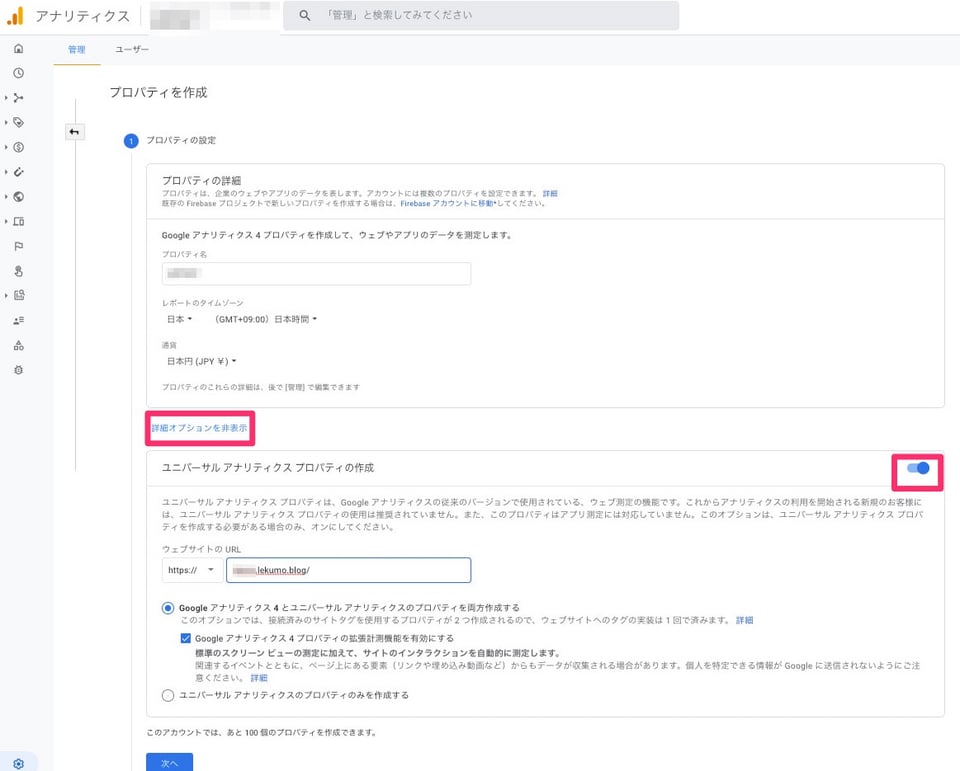Open the dollar-sign monetization sidebar icon
Viewport: 960px width, 771px height.
click(x=19, y=147)
